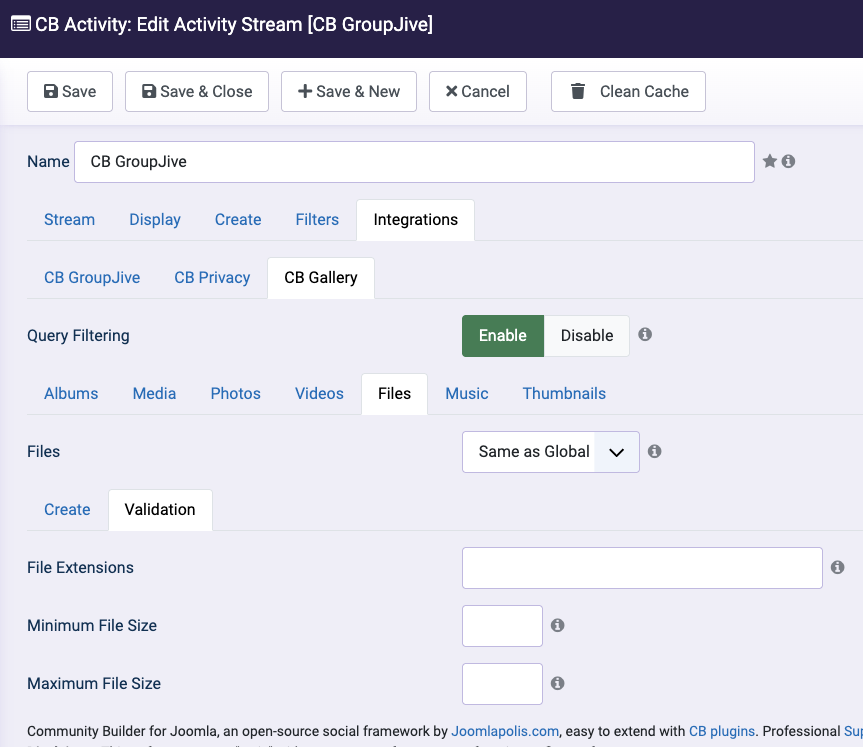Viewport: 863px width, 747px height.
Task: Focus the File Extensions input field
Action: 642,568
